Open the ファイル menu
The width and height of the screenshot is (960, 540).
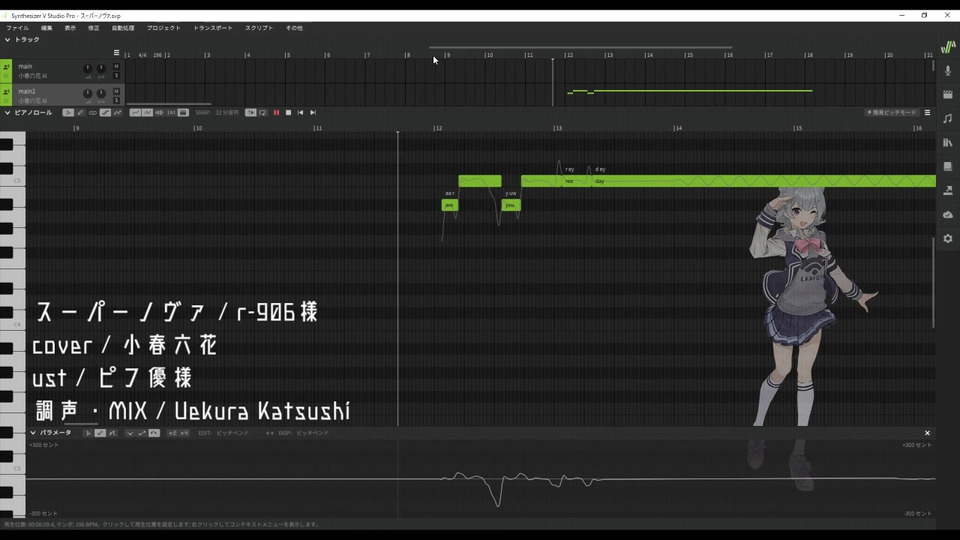(x=17, y=28)
